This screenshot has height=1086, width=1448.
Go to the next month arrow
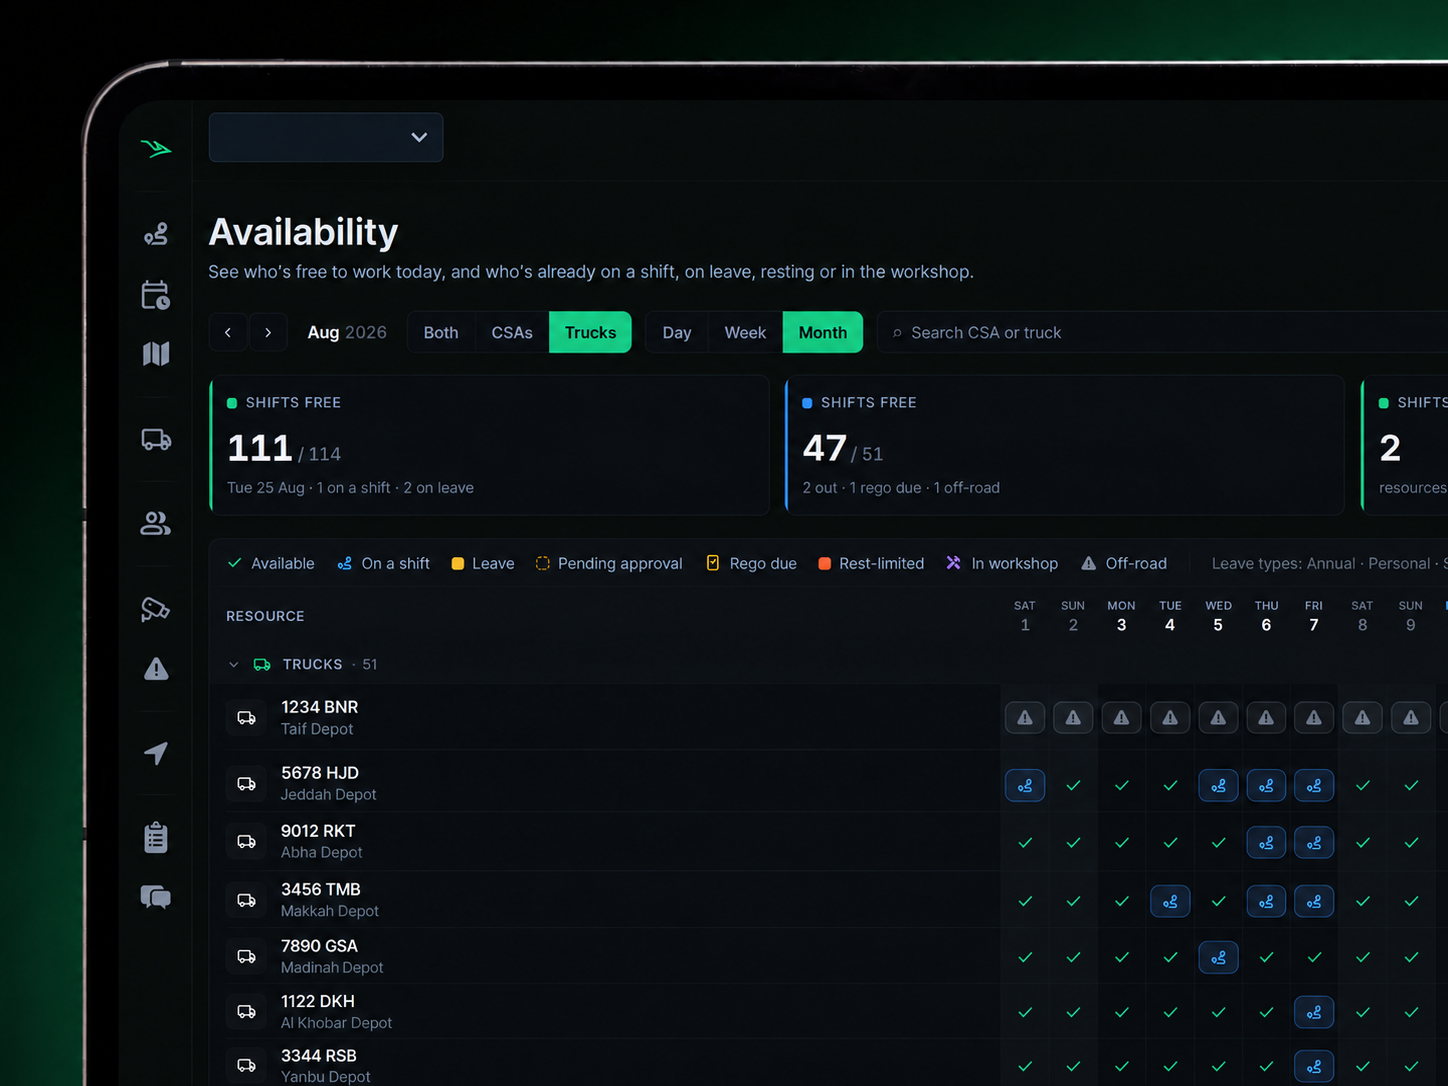coord(268,333)
